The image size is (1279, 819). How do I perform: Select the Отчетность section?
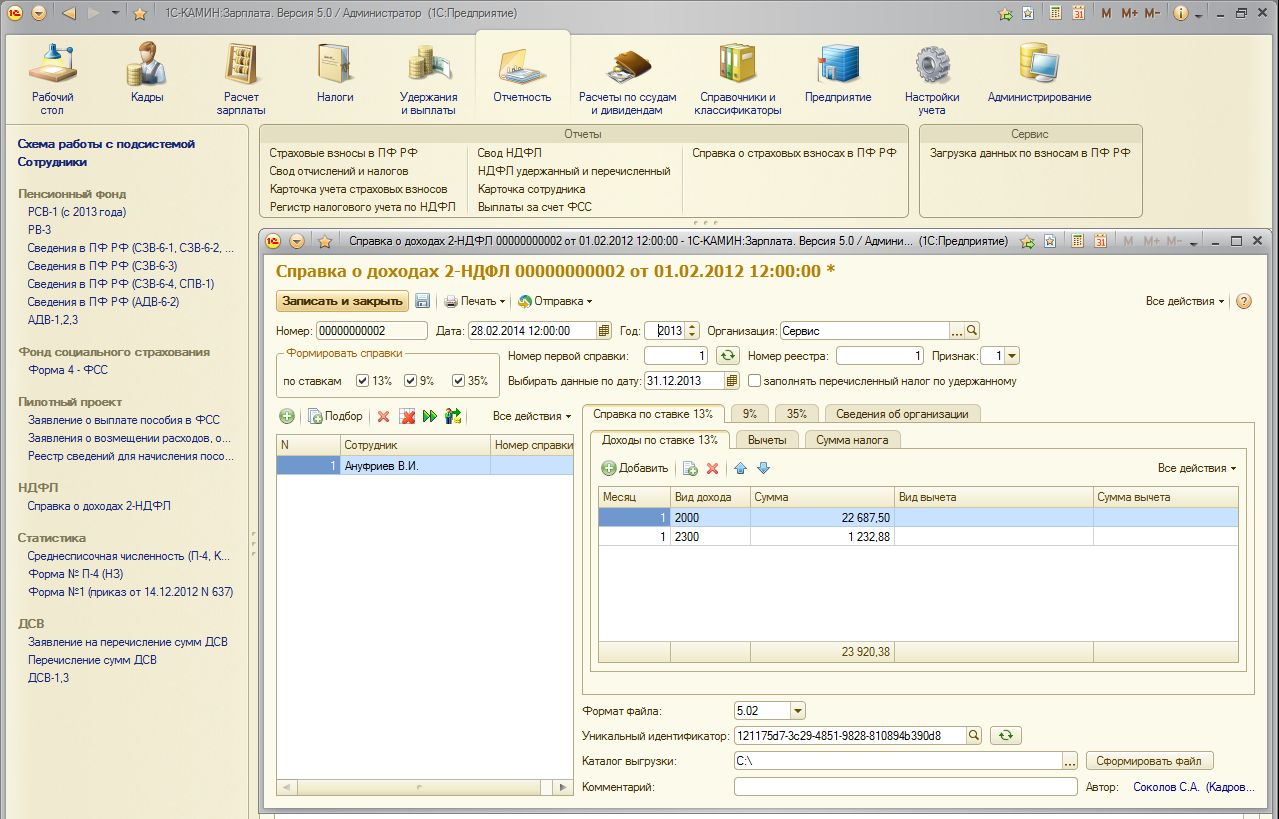(522, 74)
